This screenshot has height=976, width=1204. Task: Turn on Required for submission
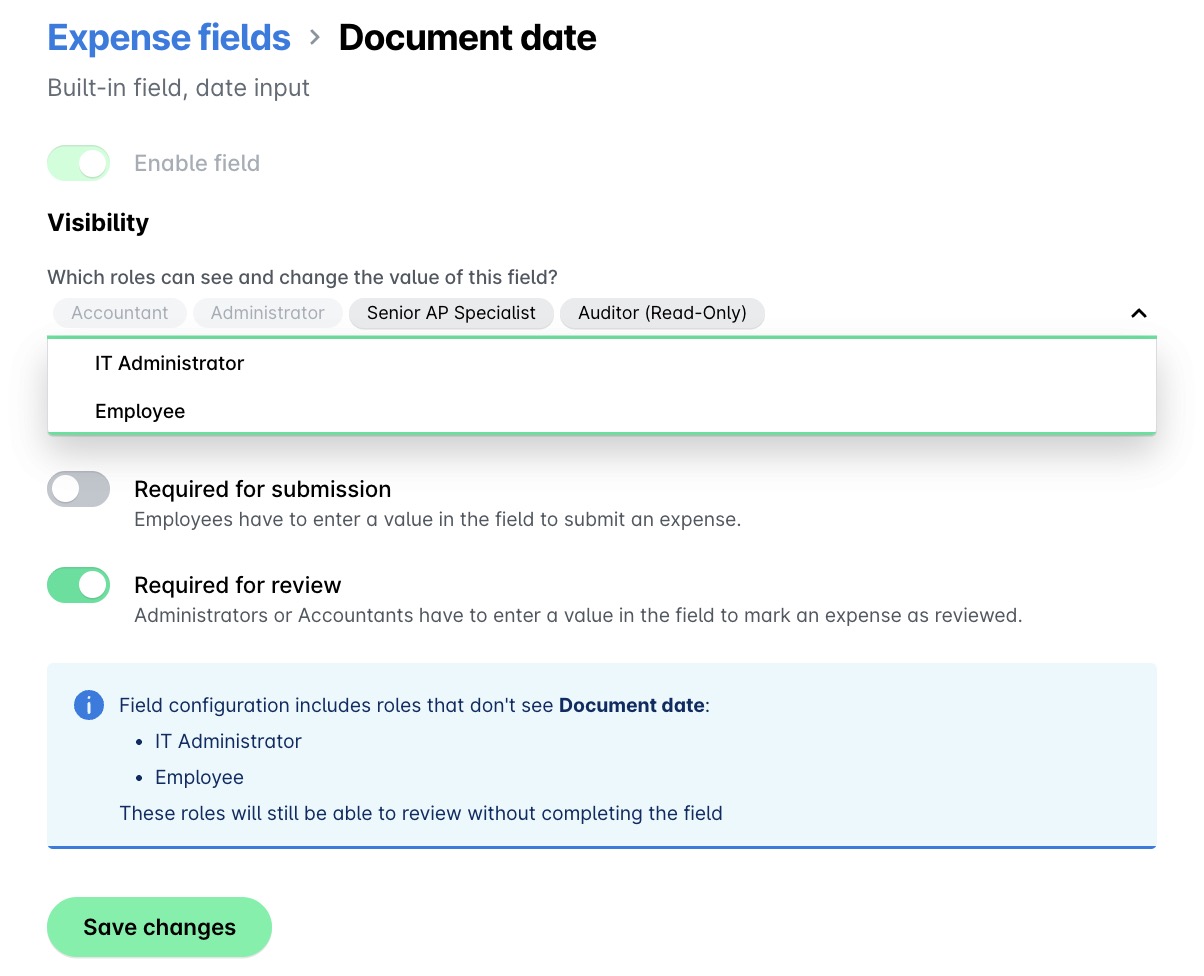click(78, 489)
